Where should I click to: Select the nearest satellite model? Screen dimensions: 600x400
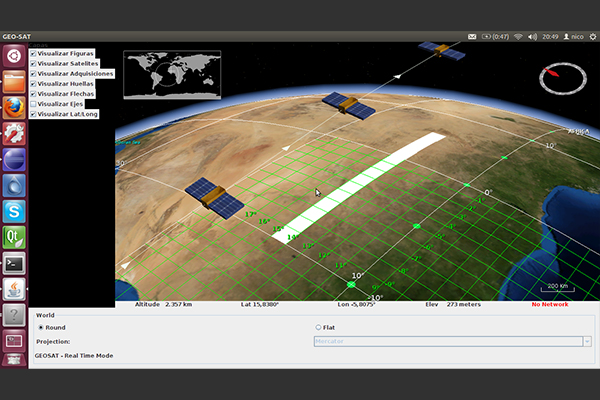click(x=215, y=197)
